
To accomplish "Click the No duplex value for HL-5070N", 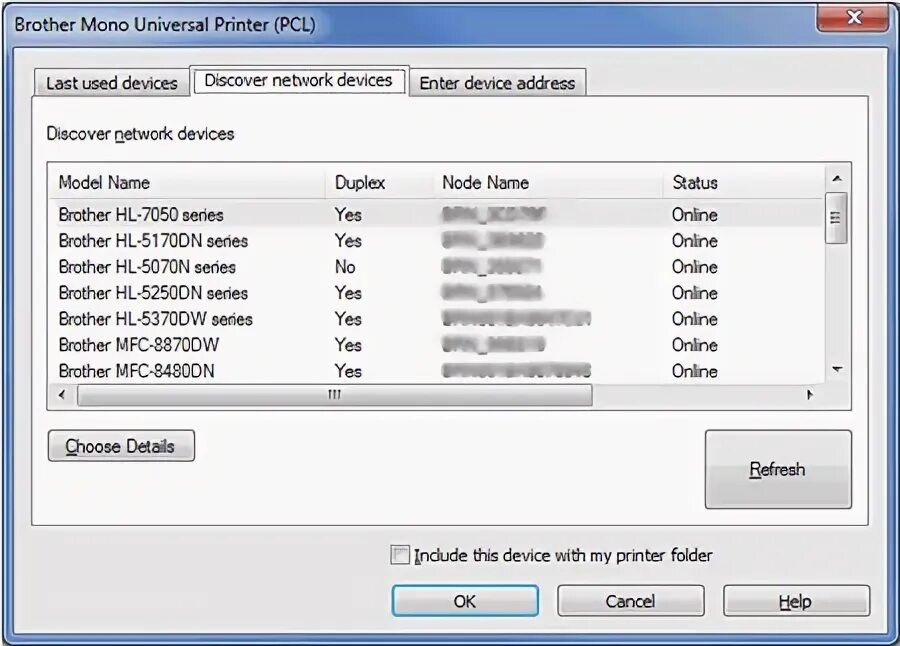I will [x=345, y=266].
